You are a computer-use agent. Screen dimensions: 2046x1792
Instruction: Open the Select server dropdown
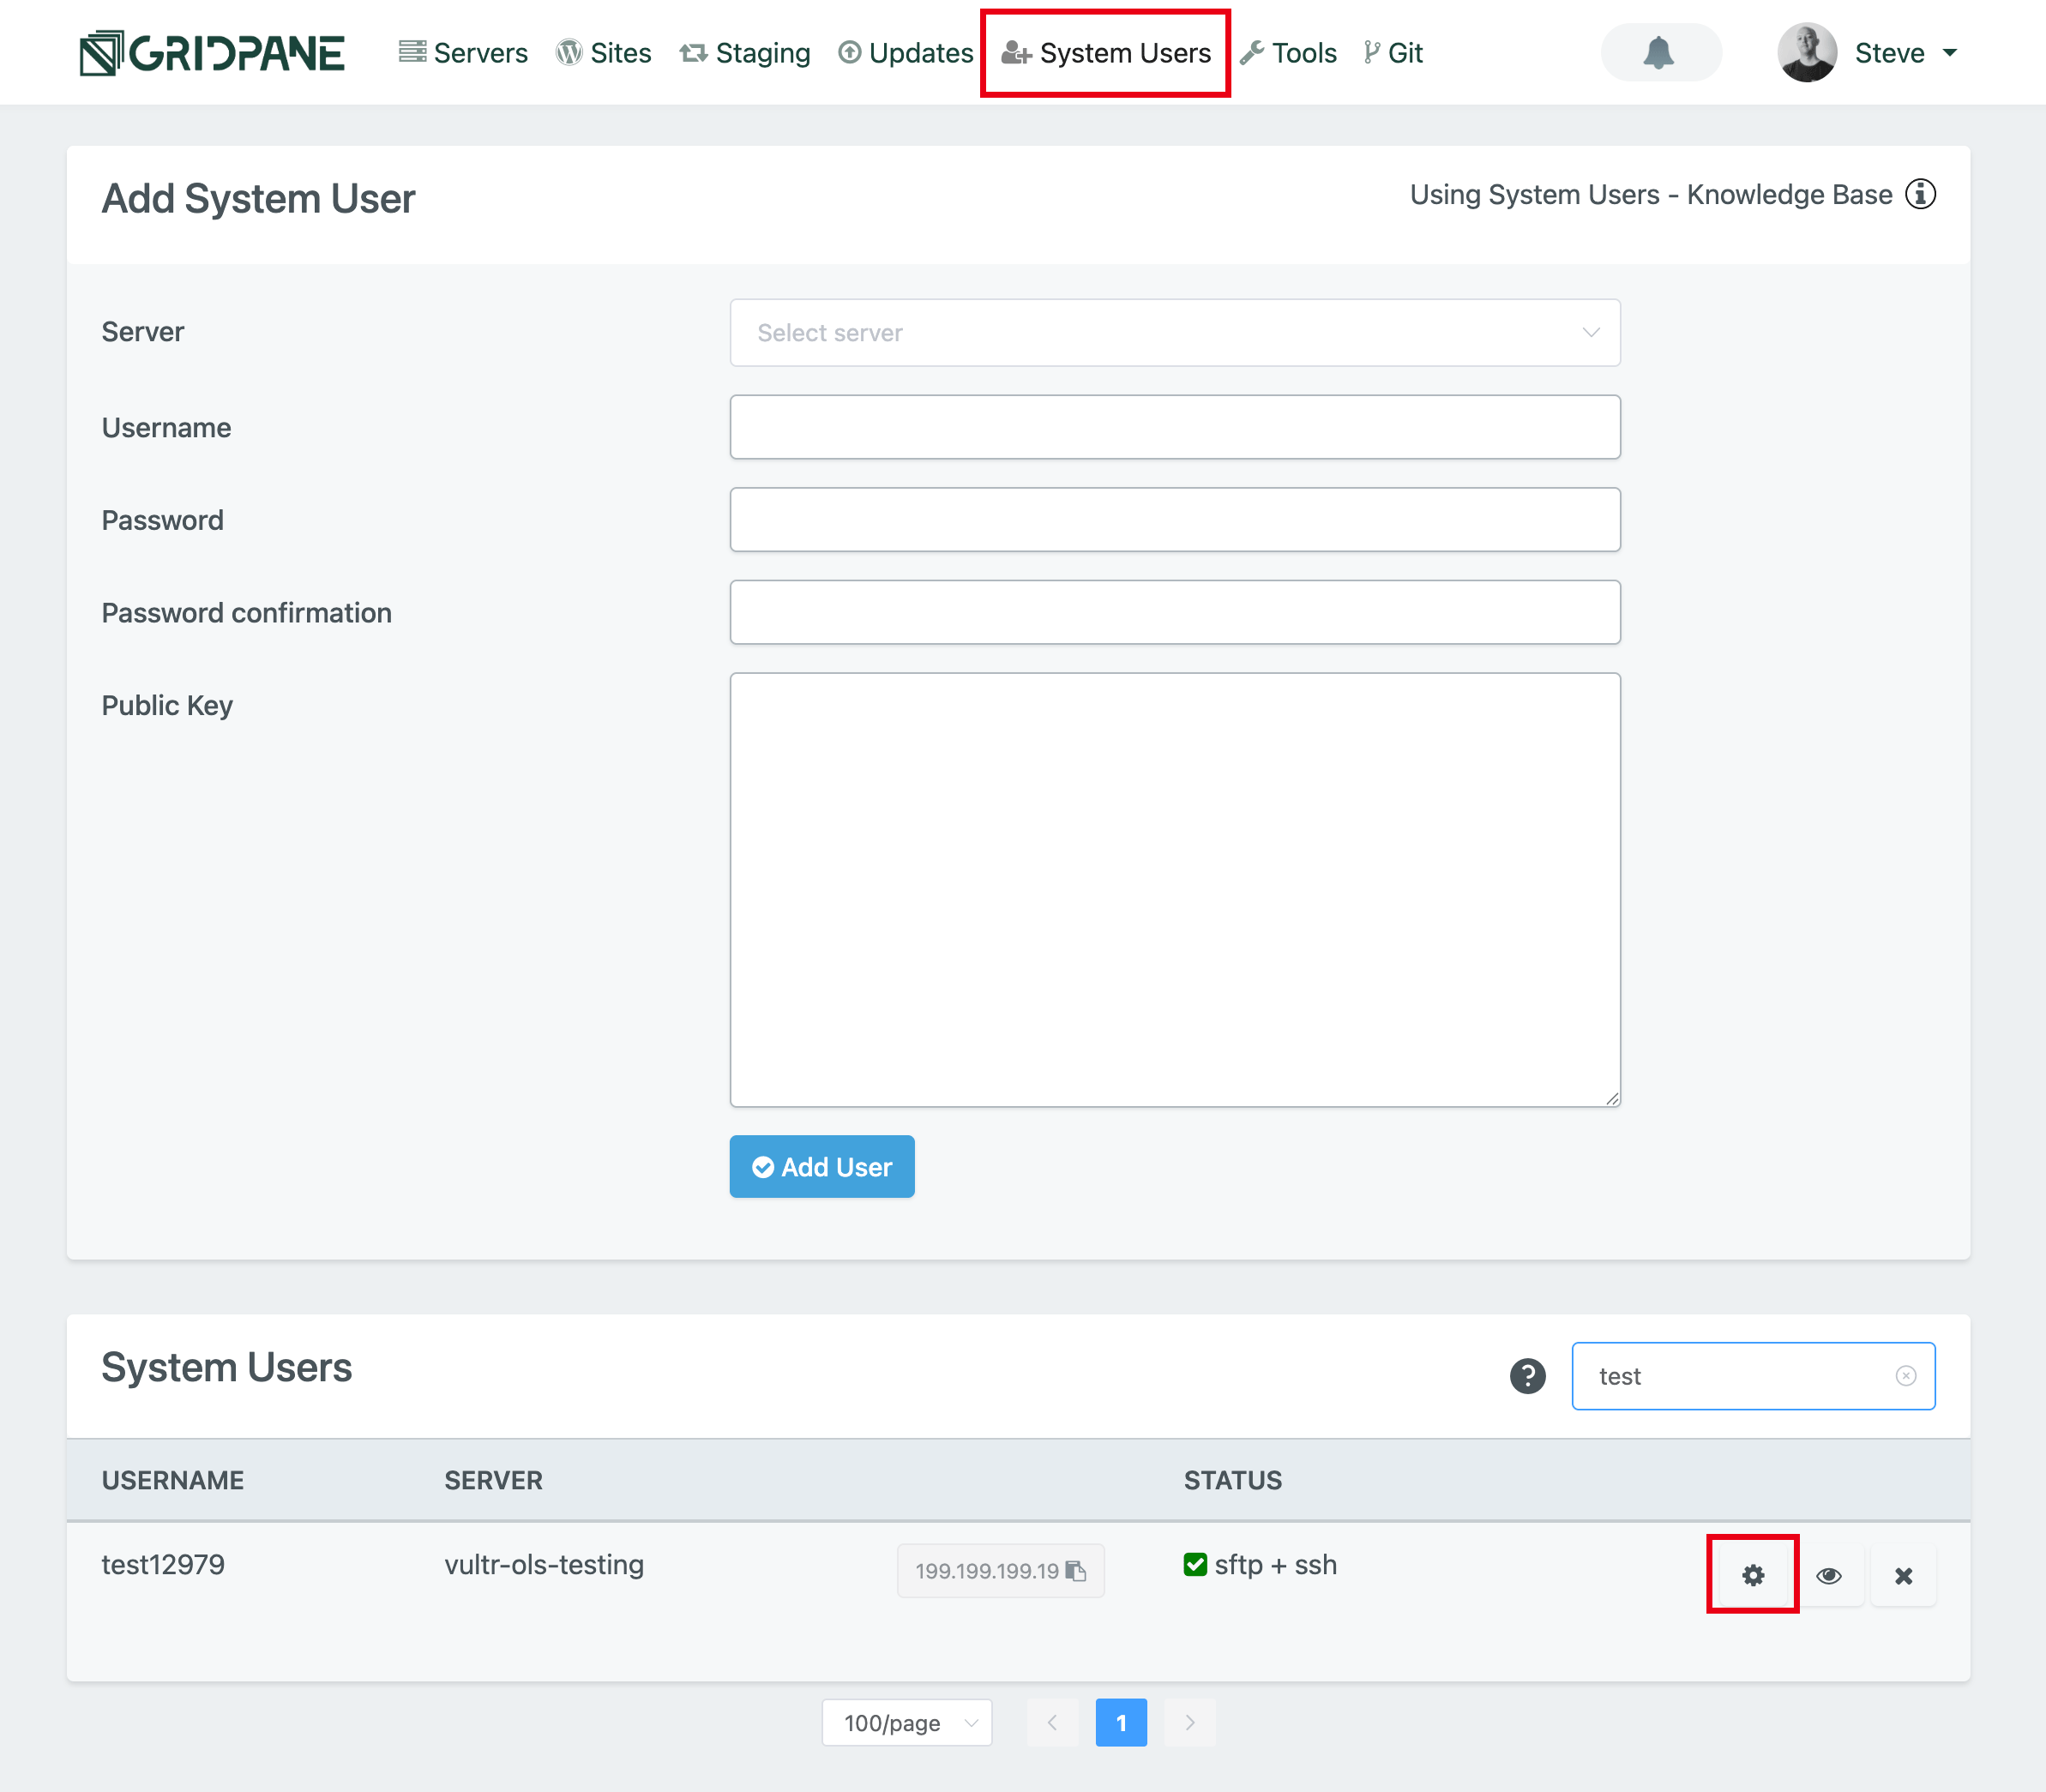tap(1174, 333)
